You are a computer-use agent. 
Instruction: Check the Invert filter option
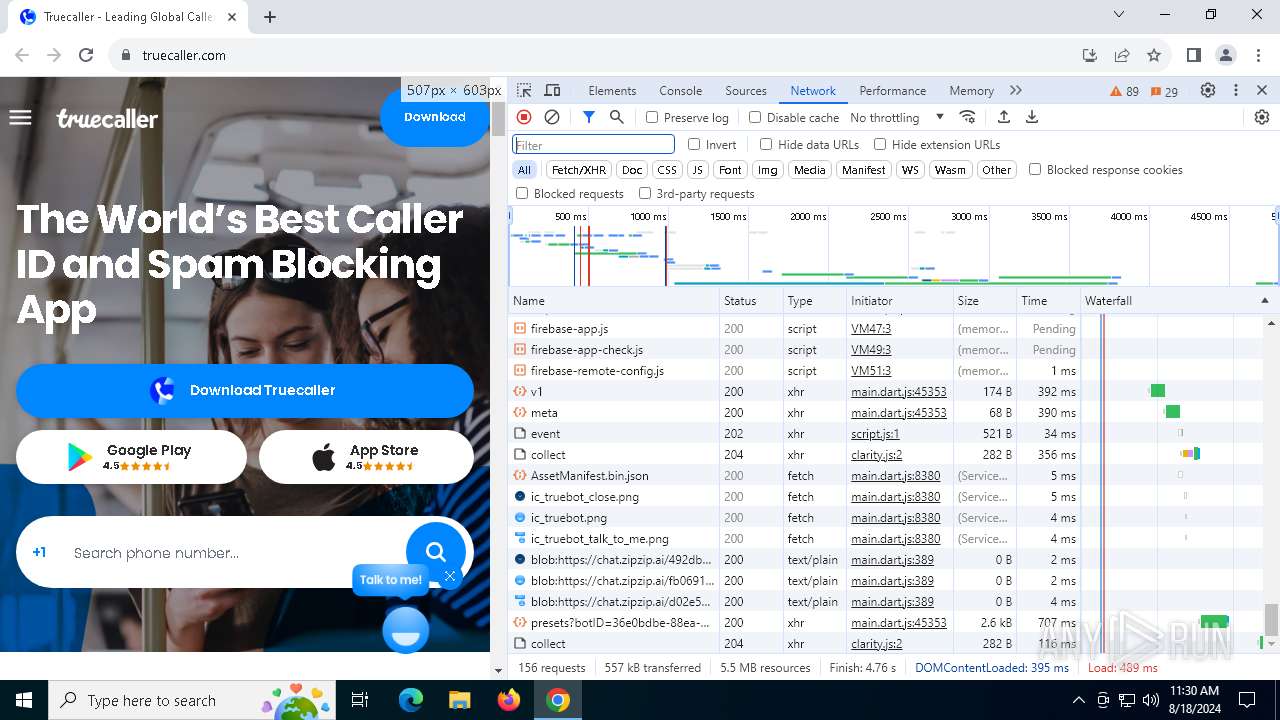(694, 144)
